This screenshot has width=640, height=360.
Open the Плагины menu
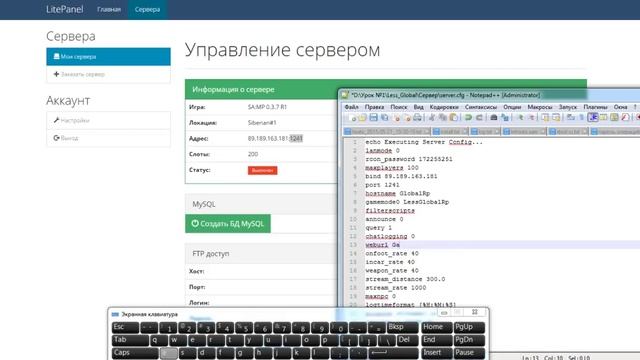[596, 107]
